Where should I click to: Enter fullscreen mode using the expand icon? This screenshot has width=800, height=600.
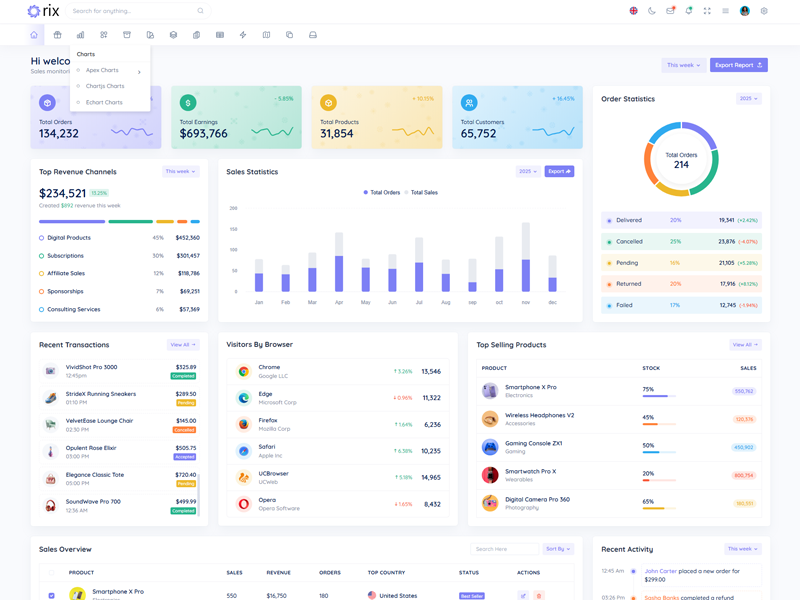707,11
